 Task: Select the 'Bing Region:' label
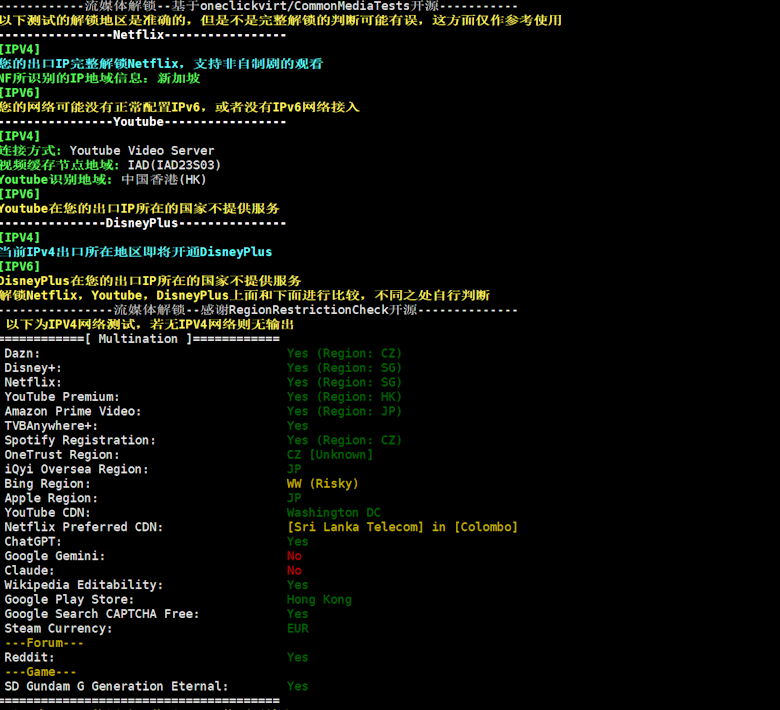[47, 483]
